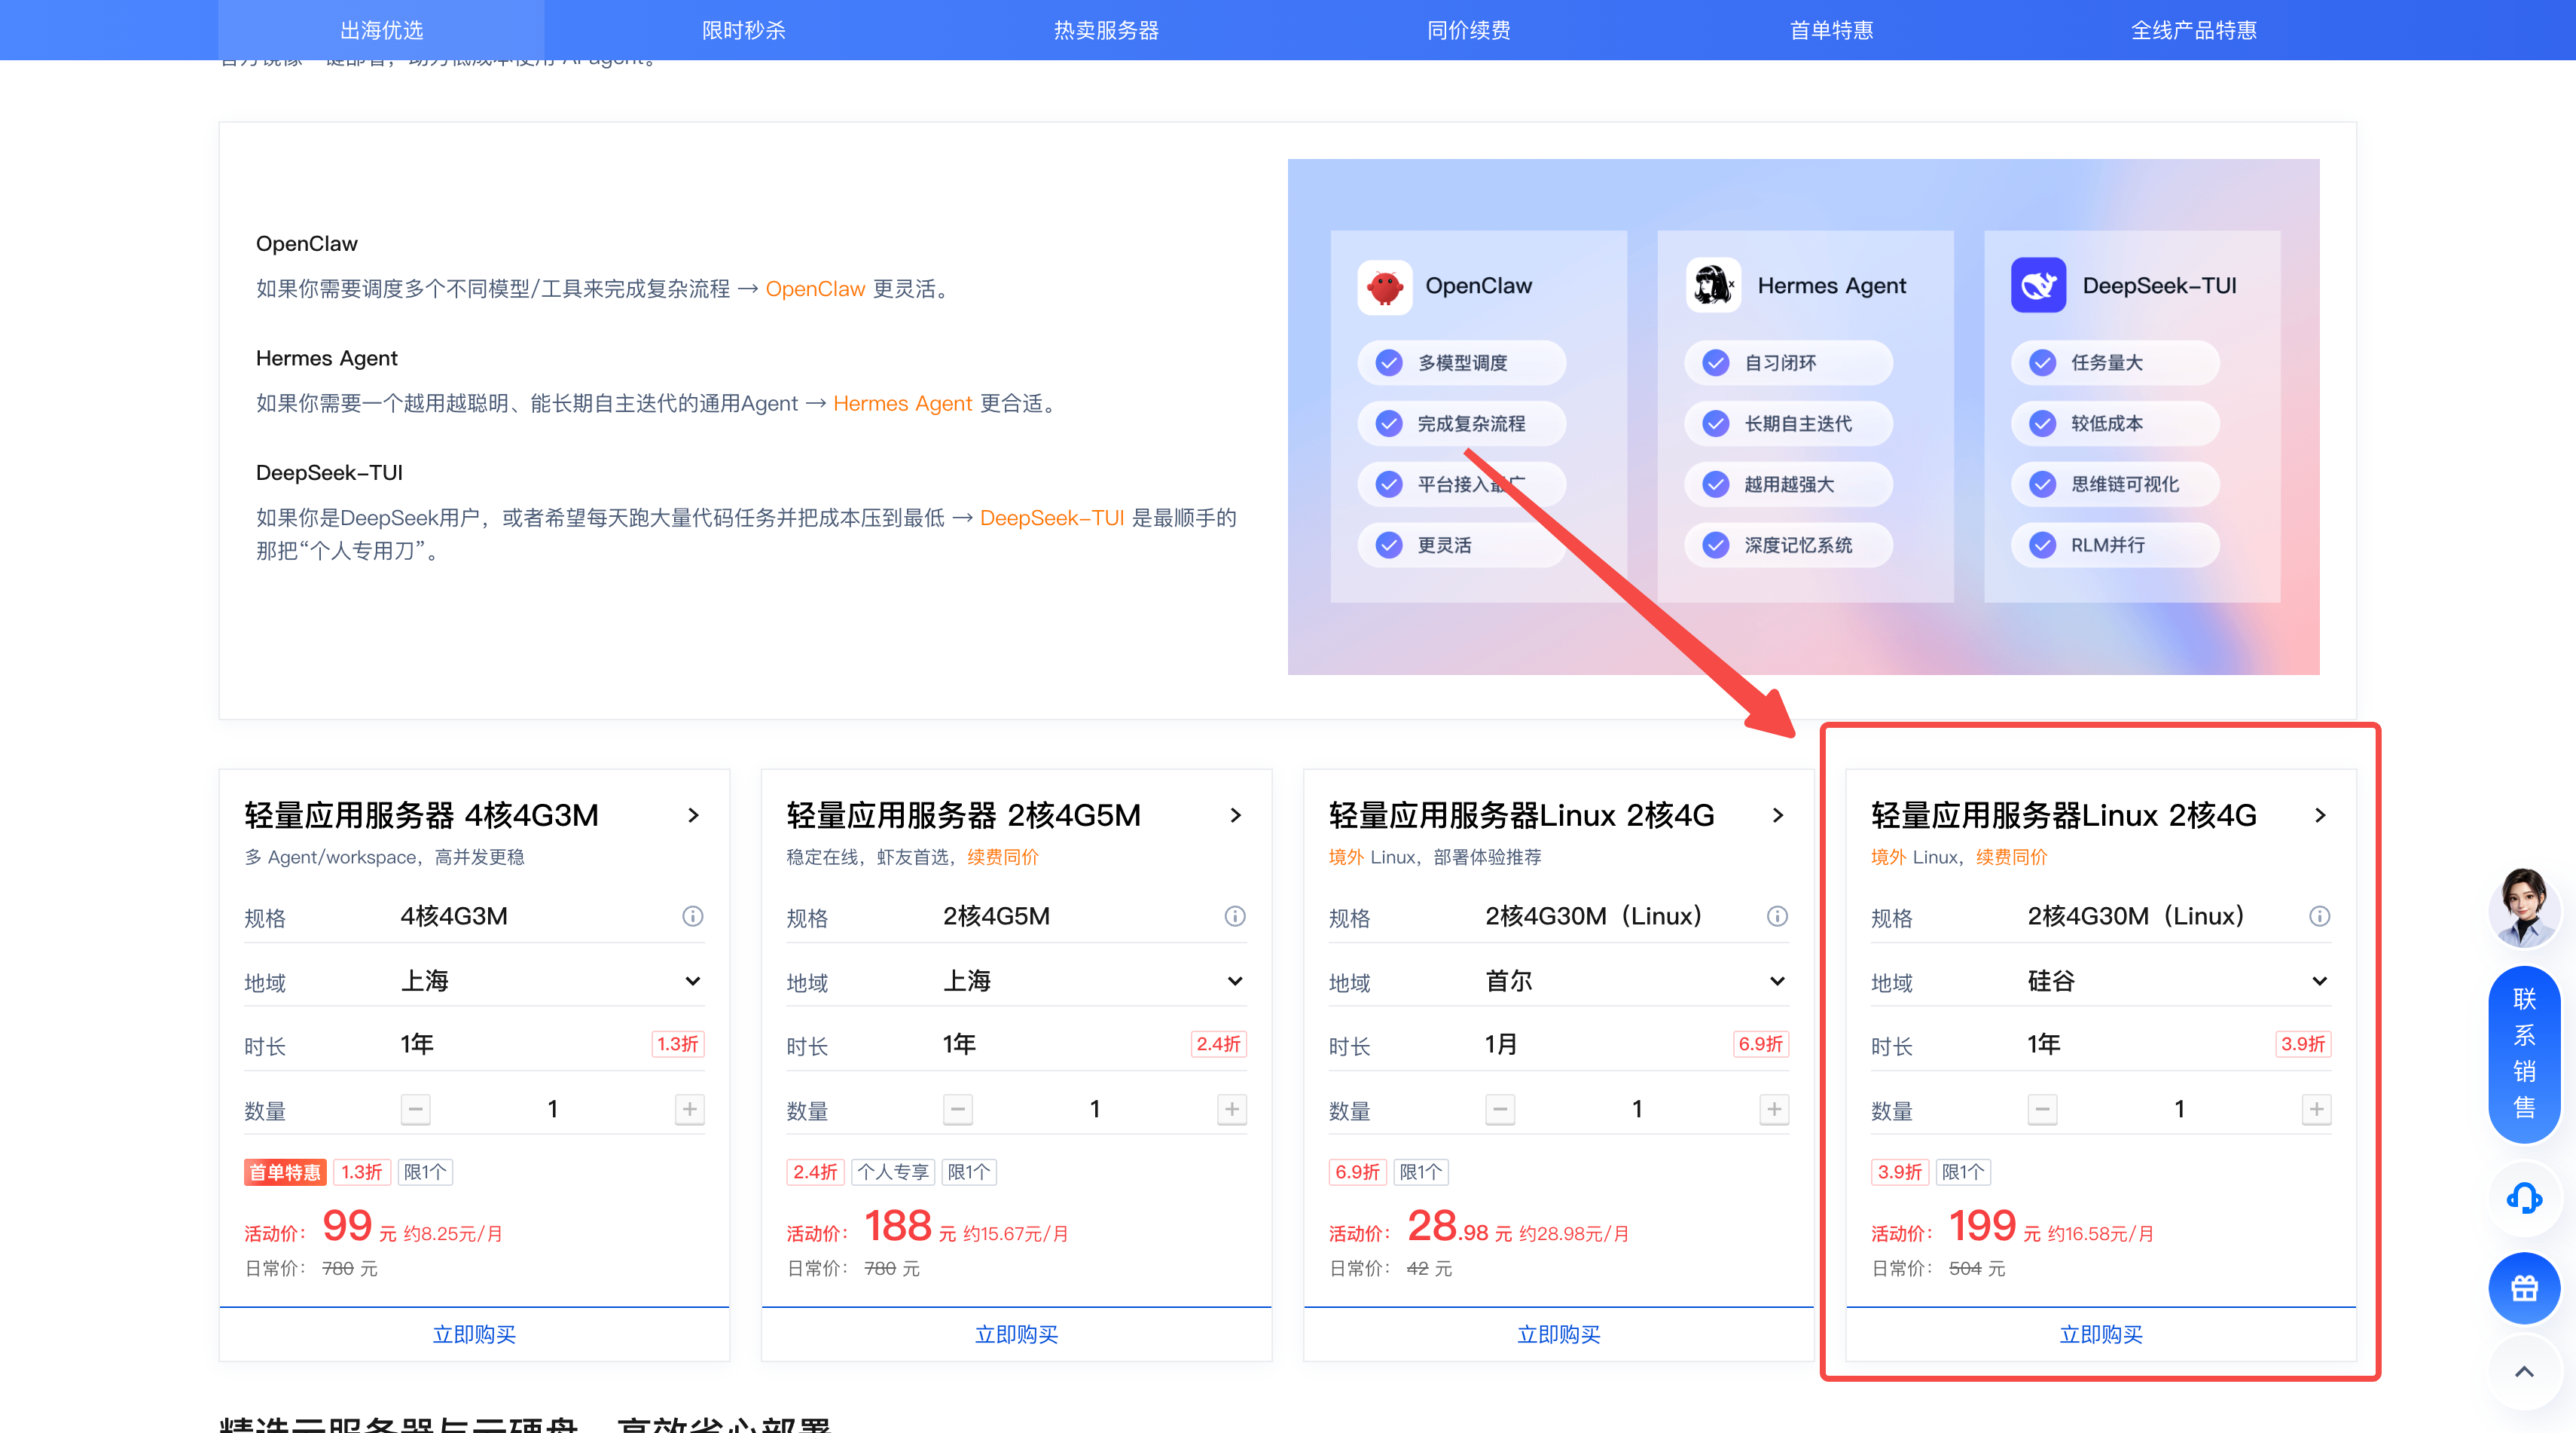Click the back-to-top arrow icon

pos(2524,1371)
